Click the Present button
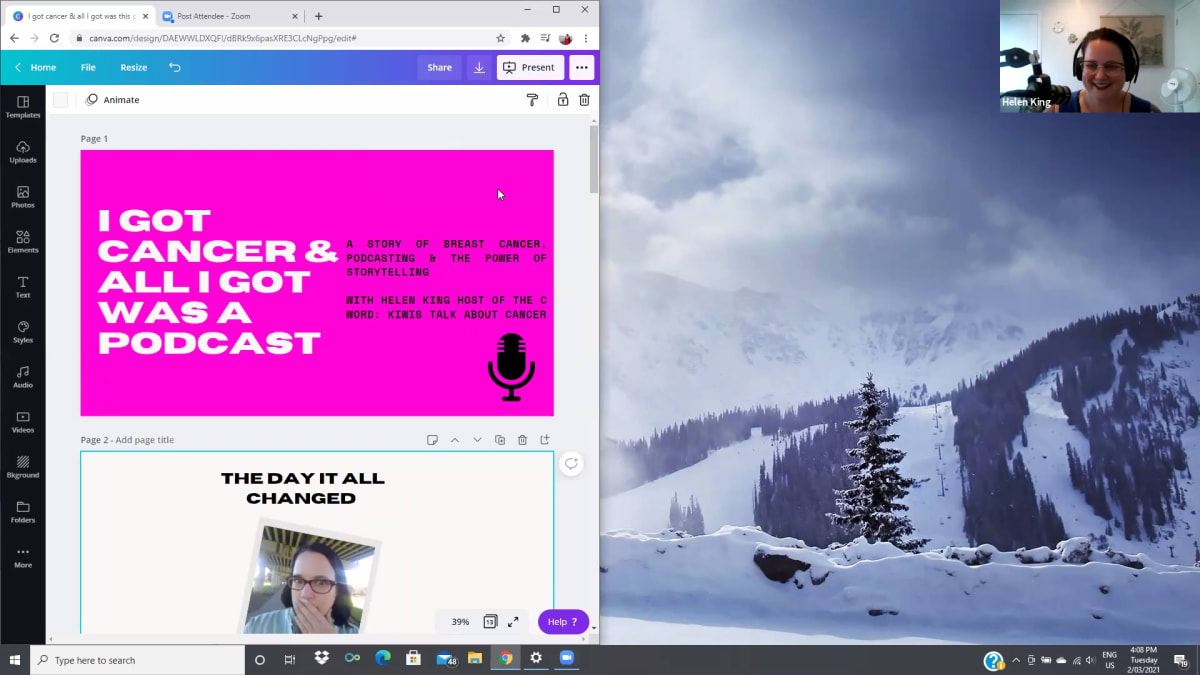This screenshot has height=675, width=1200. tap(530, 67)
